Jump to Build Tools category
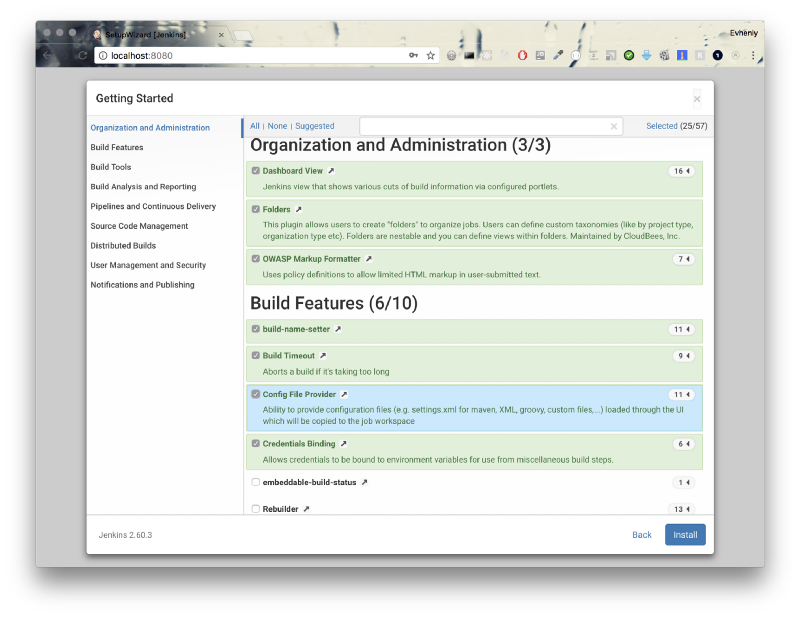 tap(111, 167)
